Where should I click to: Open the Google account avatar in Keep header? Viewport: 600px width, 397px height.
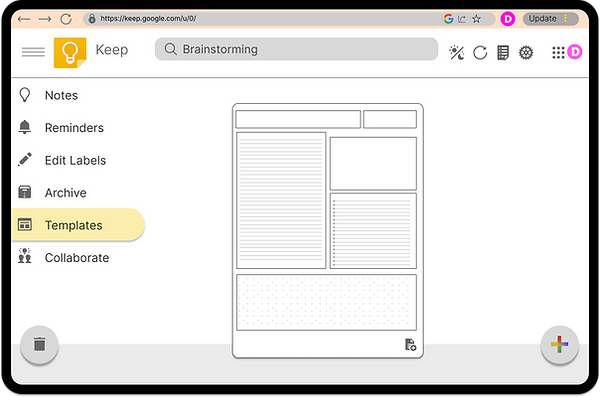click(x=574, y=52)
